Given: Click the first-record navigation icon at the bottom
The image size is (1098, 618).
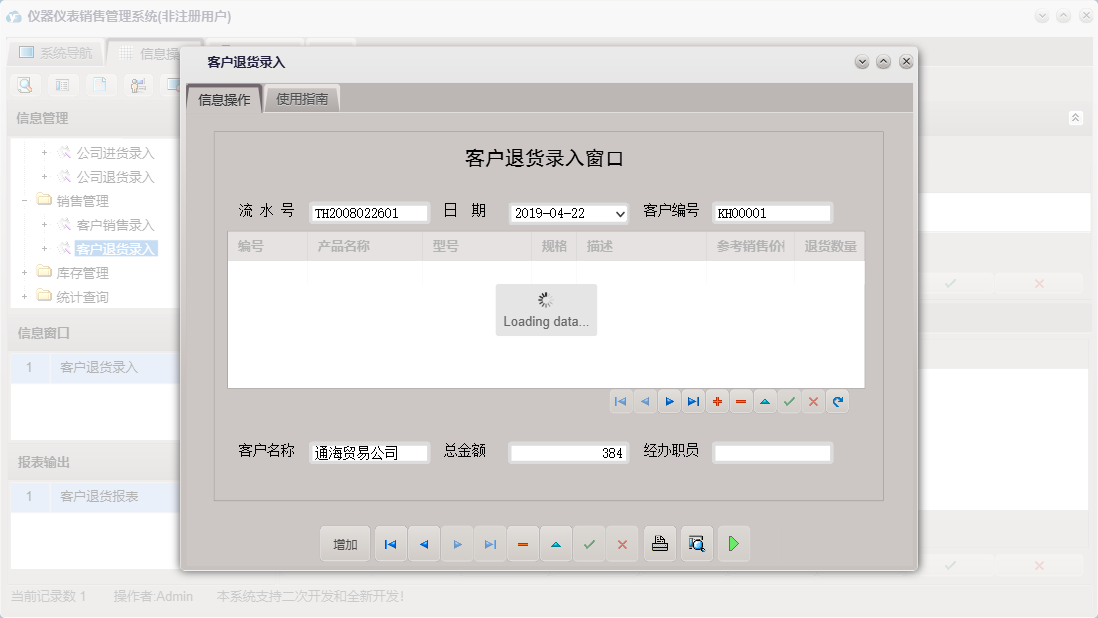Looking at the screenshot, I should pyautogui.click(x=390, y=543).
